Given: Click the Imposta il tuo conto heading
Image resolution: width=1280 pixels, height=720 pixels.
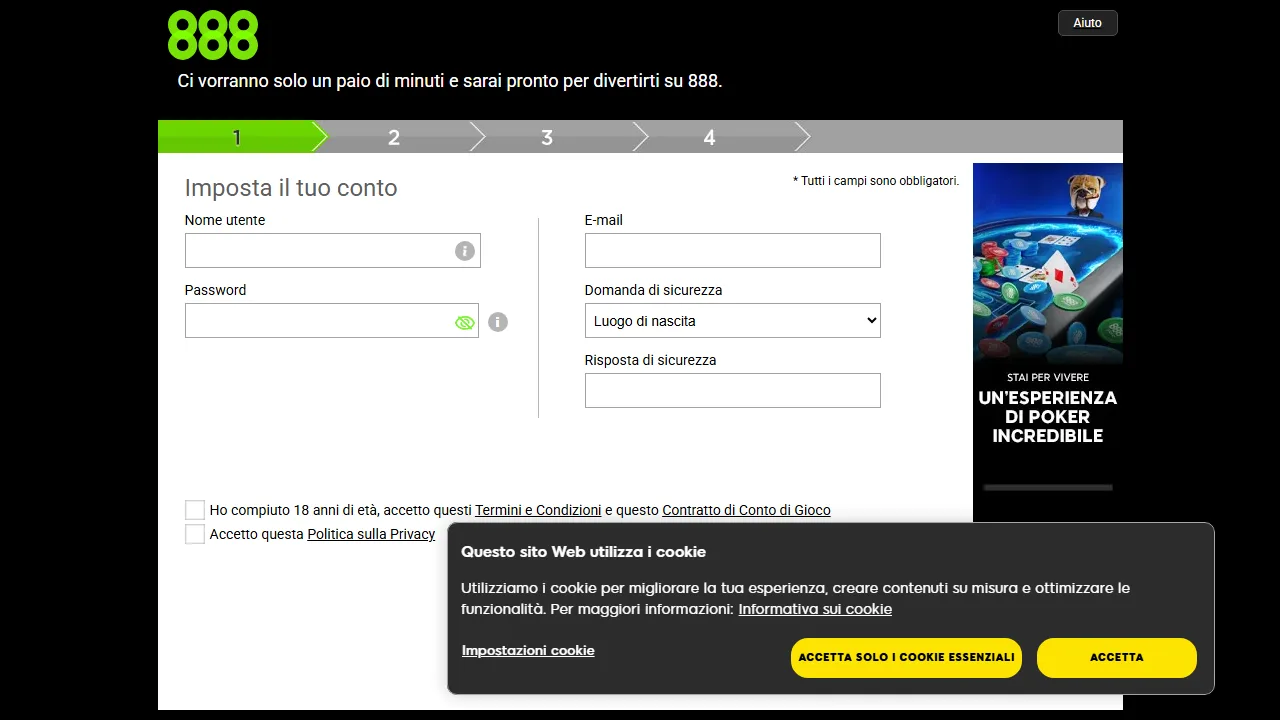Looking at the screenshot, I should point(291,188).
